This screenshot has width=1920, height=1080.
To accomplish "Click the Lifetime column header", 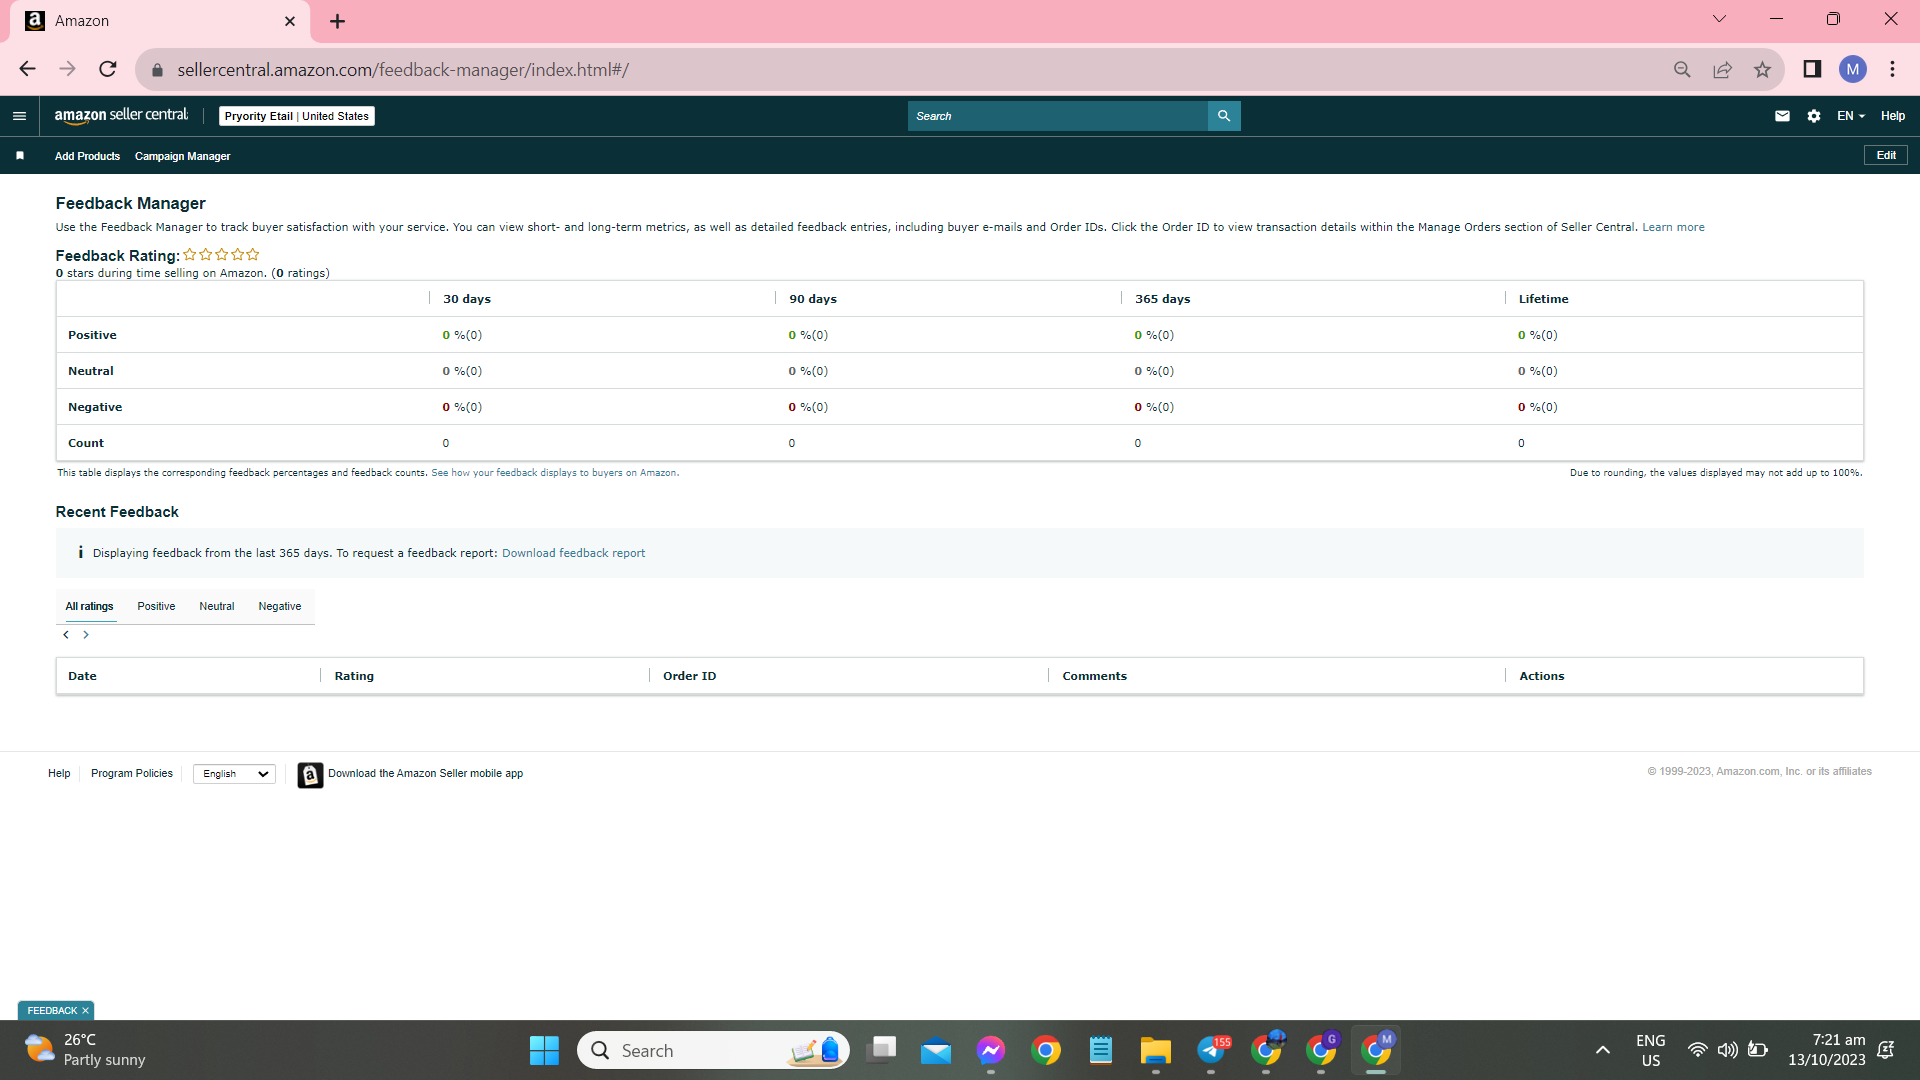I will coord(1543,299).
